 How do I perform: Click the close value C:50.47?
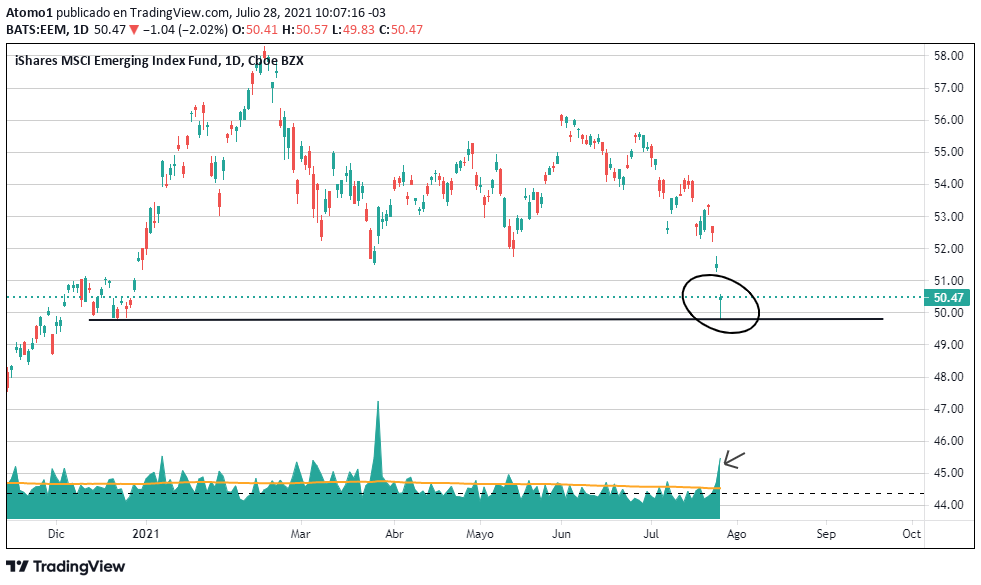401,29
